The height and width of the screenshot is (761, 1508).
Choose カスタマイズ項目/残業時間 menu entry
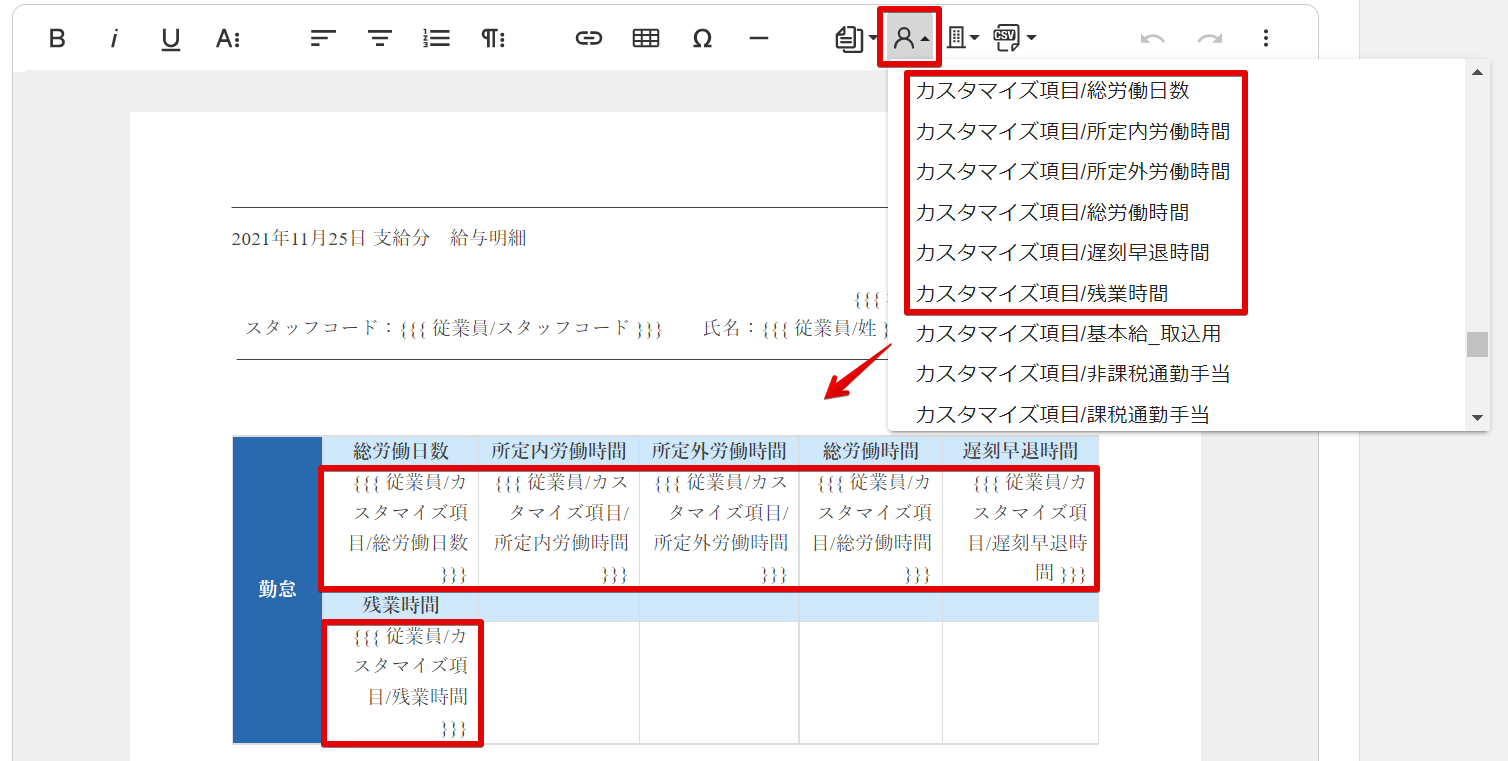tap(1041, 293)
